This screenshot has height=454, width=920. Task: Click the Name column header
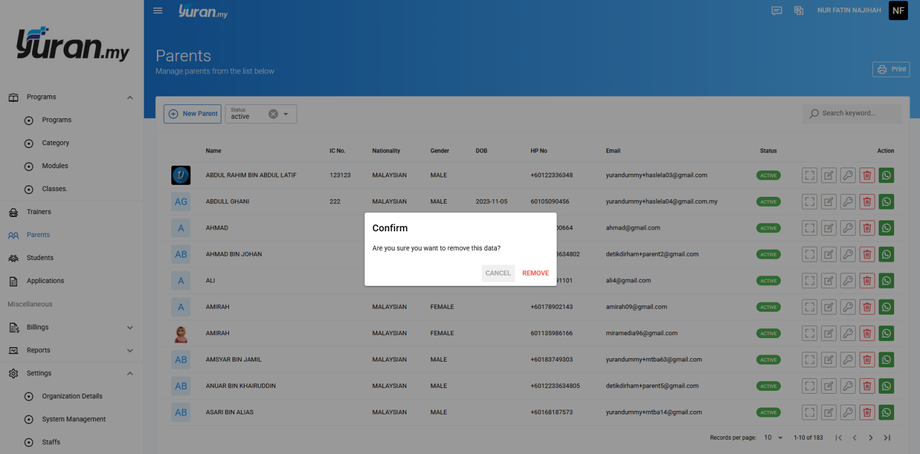tap(213, 151)
